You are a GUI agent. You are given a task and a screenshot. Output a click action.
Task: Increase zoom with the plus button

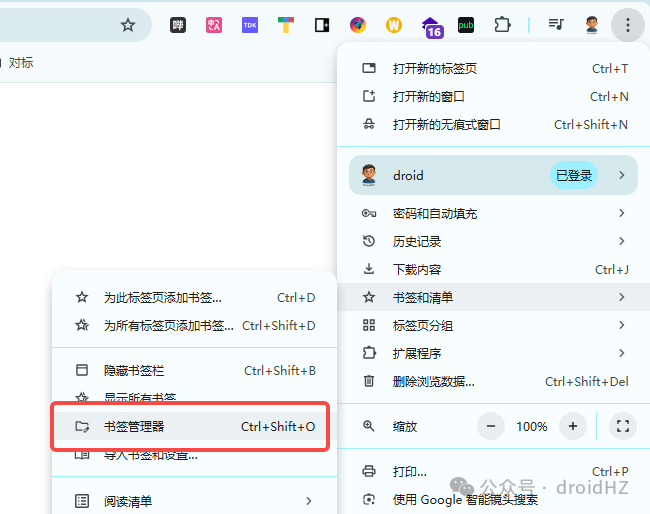tap(573, 426)
